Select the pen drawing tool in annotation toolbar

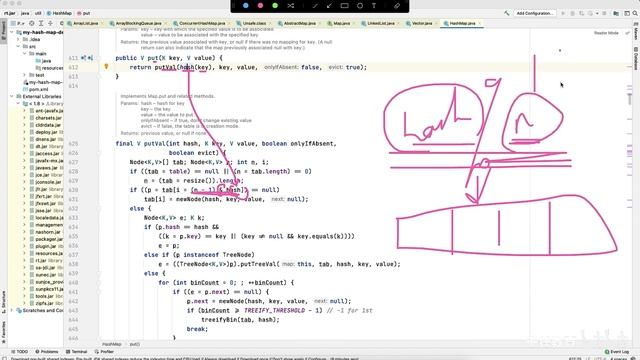point(315,6)
